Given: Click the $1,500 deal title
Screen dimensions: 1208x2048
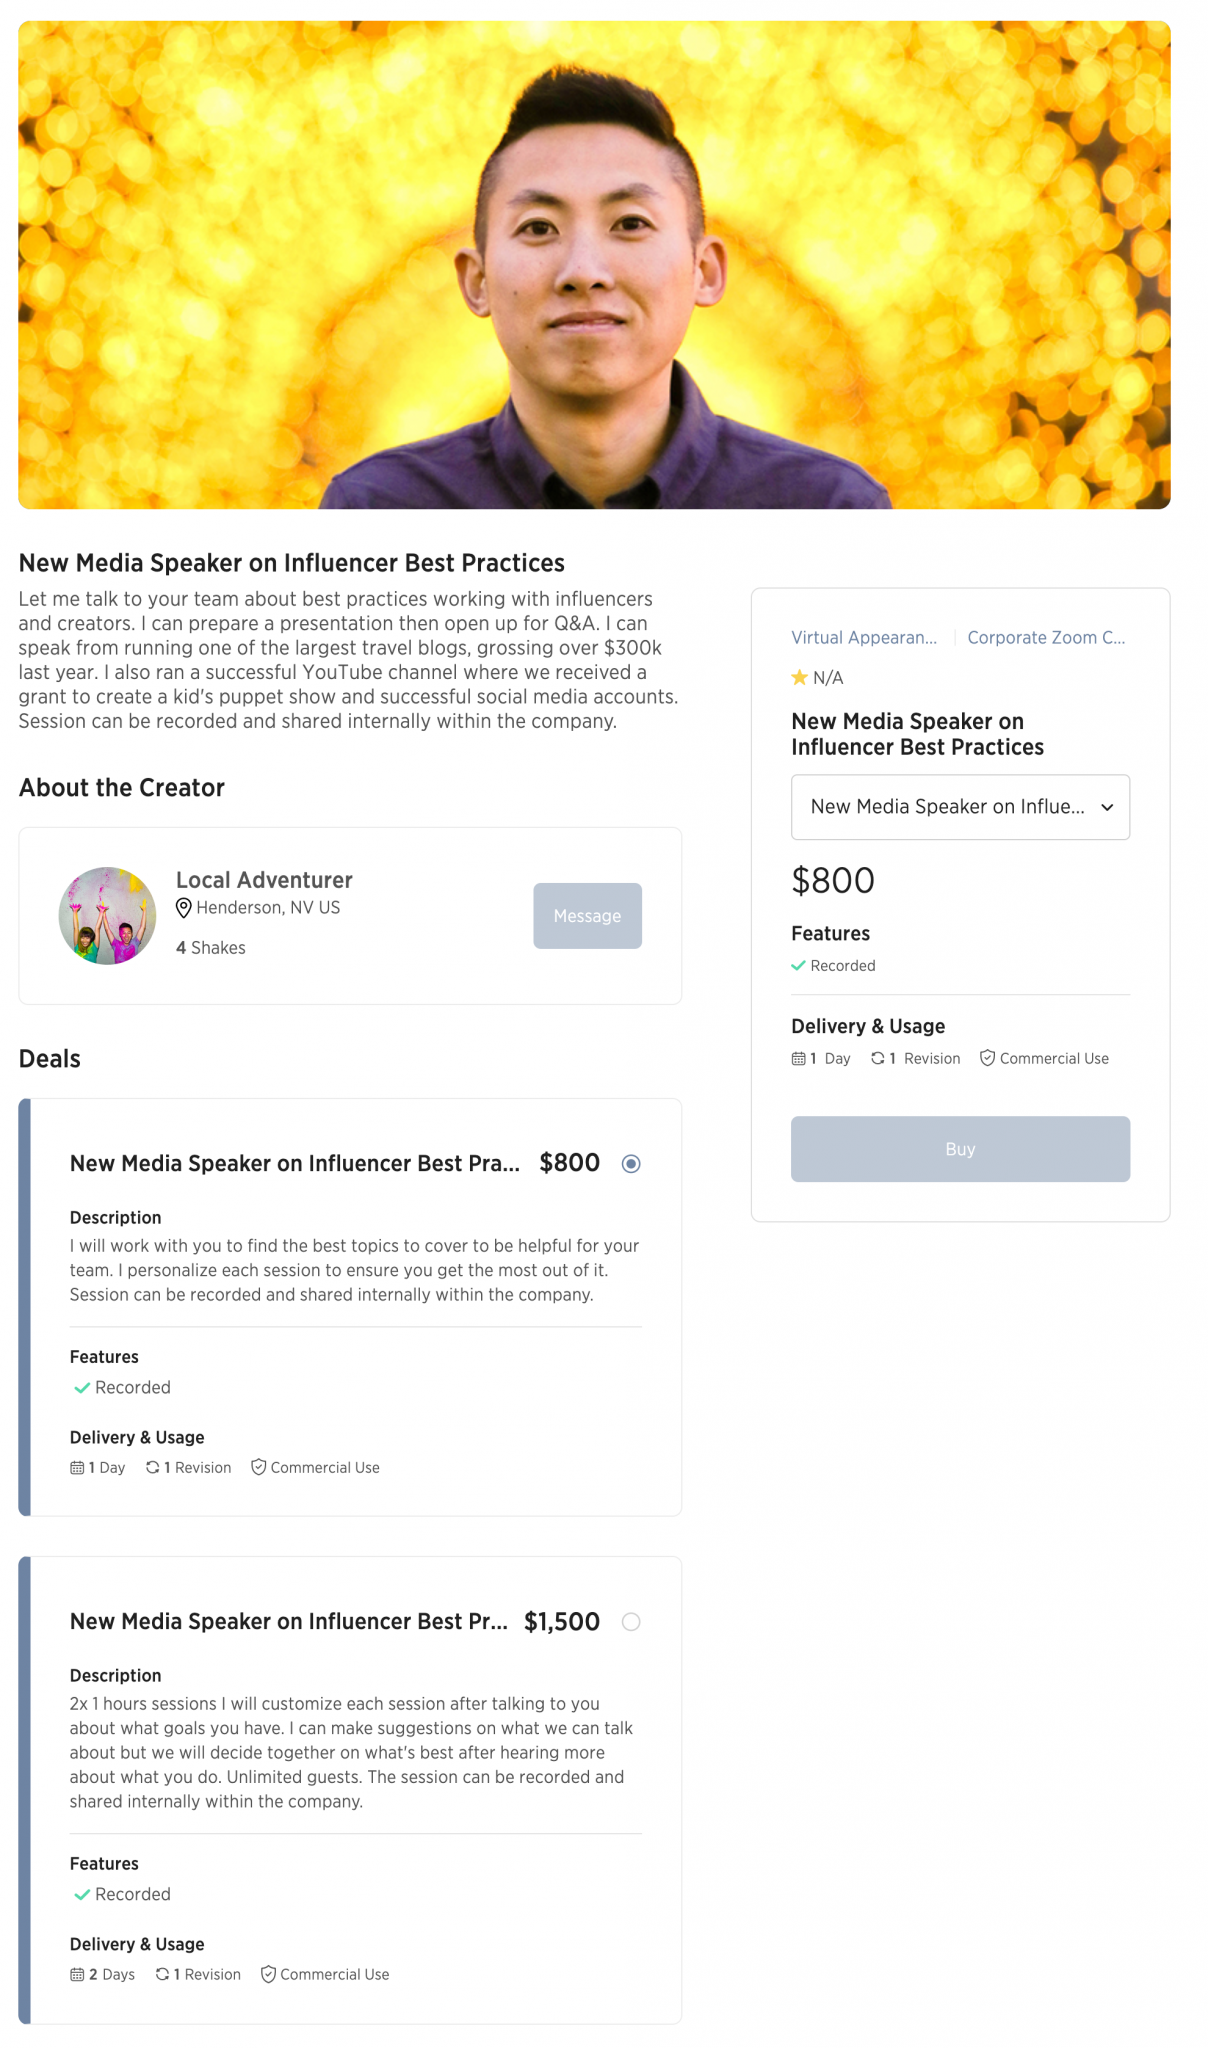Looking at the screenshot, I should [x=288, y=1621].
